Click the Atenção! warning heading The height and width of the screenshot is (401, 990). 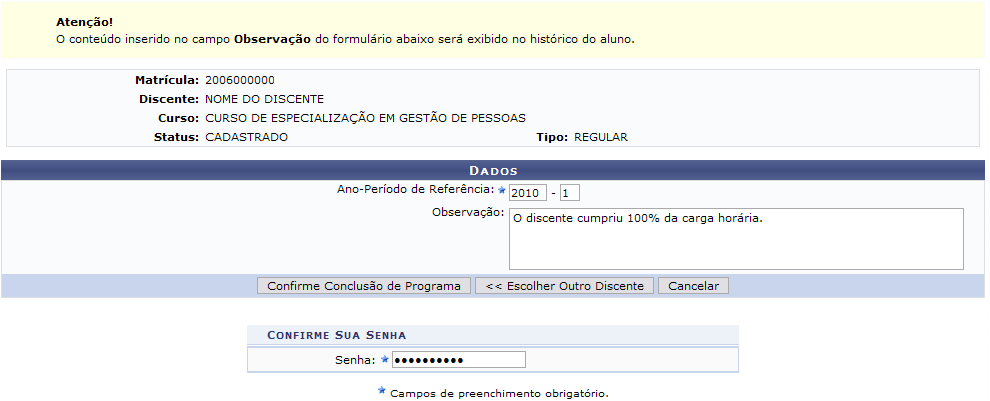click(85, 21)
